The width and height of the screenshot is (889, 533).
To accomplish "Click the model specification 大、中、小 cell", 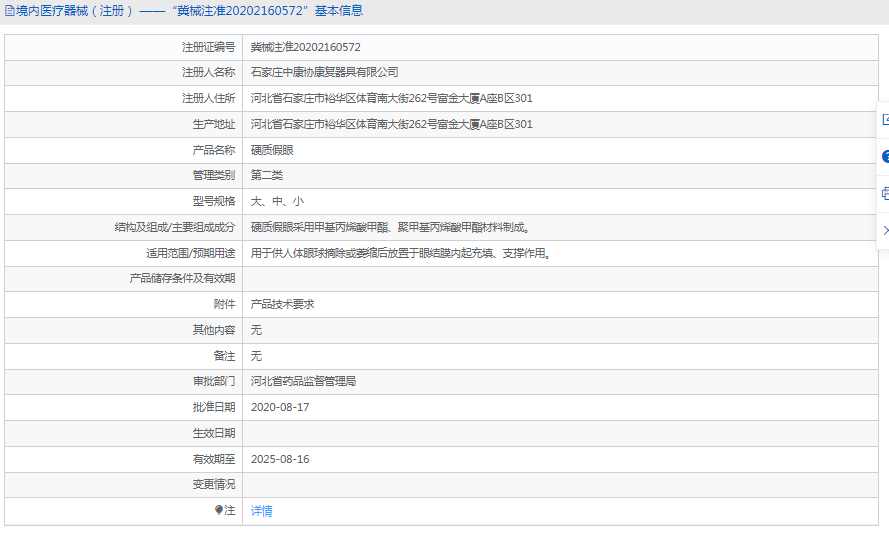I will coord(277,201).
